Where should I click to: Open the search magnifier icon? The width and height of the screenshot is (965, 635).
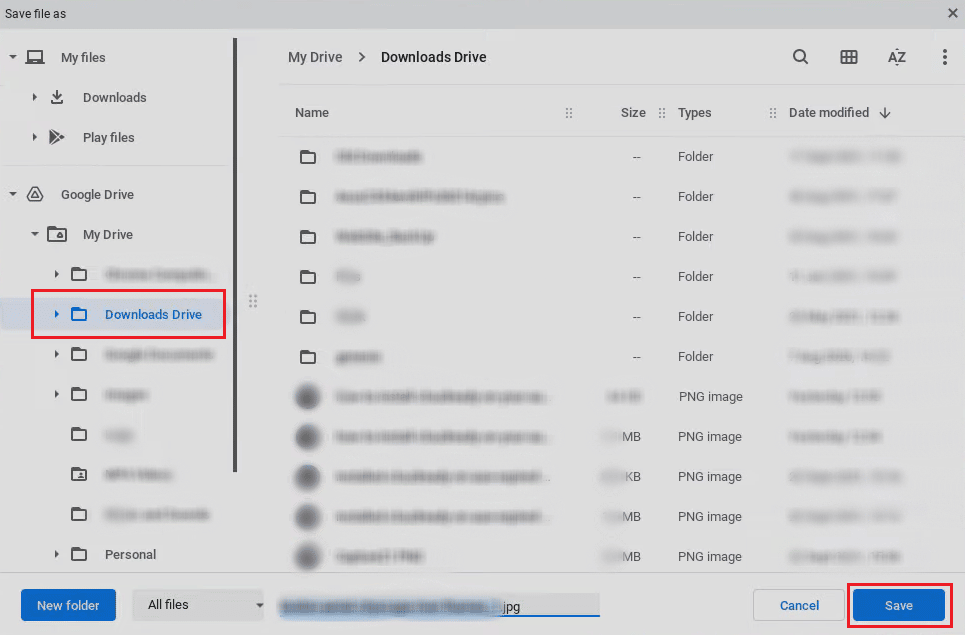(800, 57)
